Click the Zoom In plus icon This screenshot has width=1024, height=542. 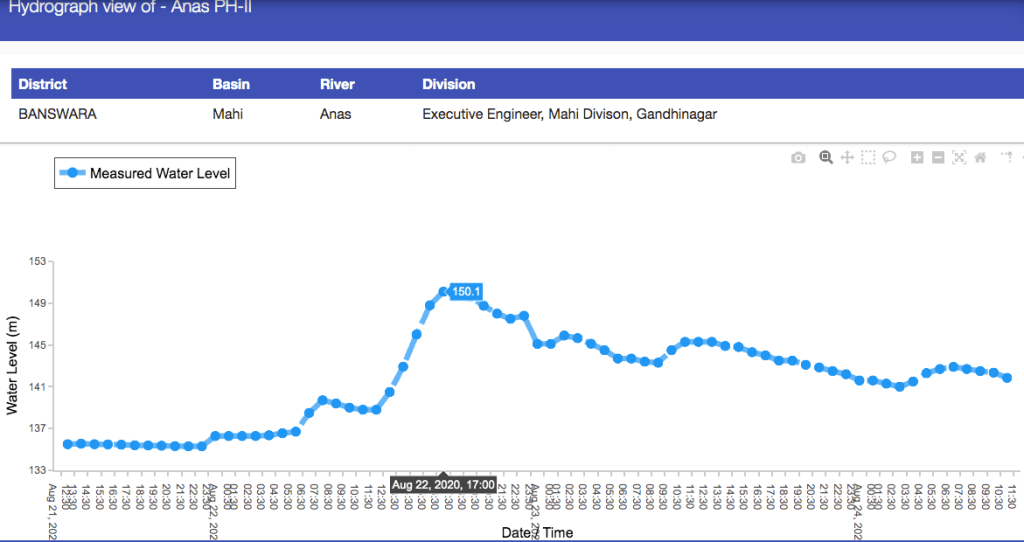pyautogui.click(x=917, y=157)
